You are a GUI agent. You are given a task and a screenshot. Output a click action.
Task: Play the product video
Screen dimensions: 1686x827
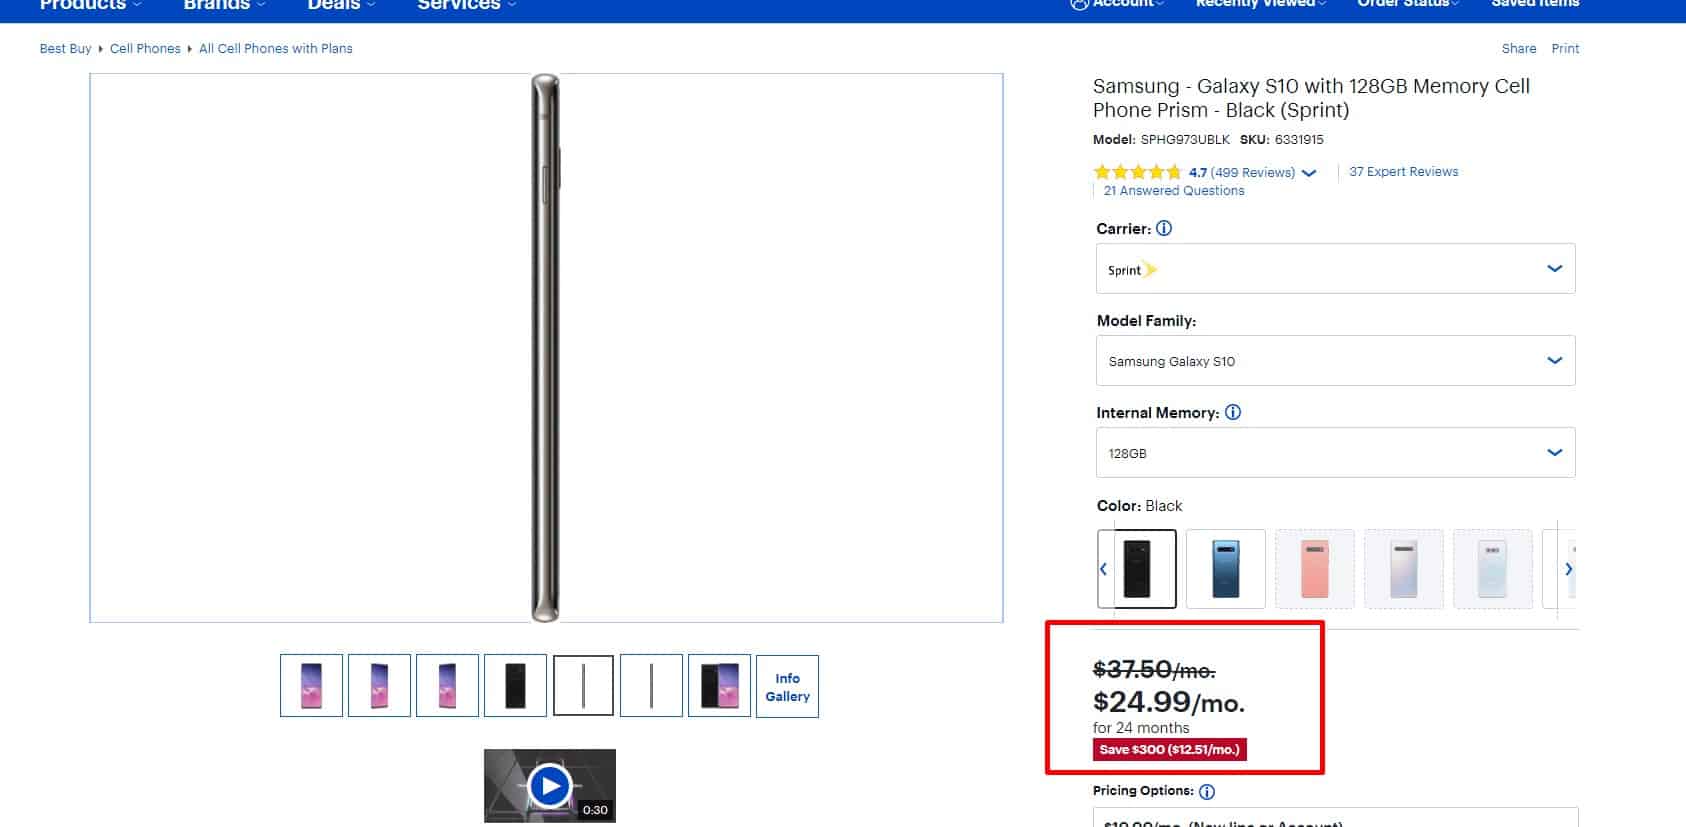[549, 786]
